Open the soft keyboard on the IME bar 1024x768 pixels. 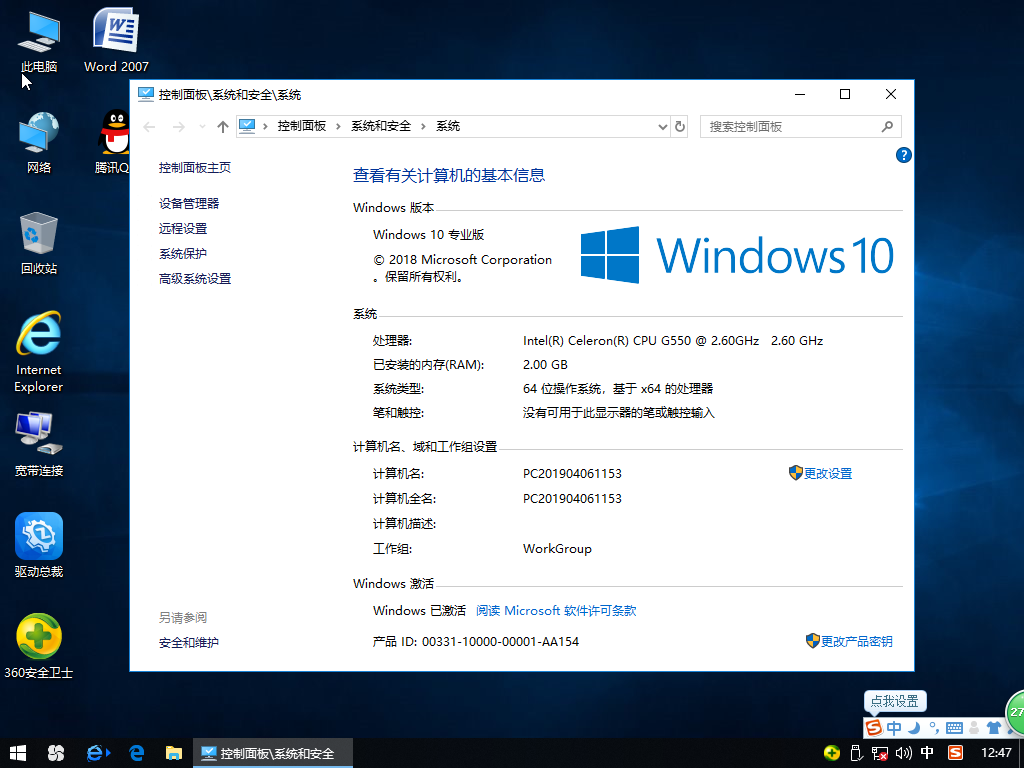coord(954,727)
